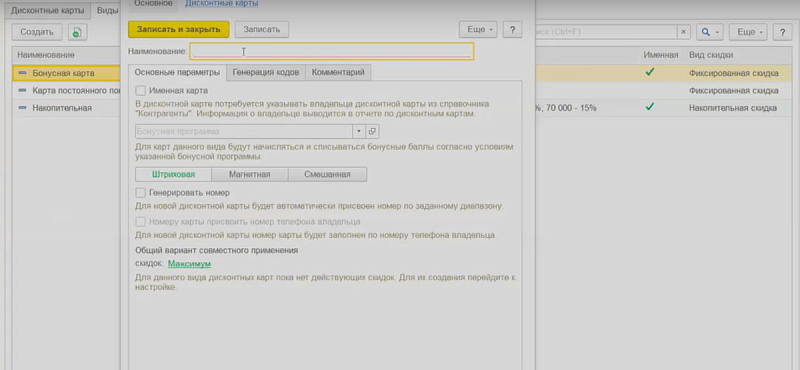Click into the Наименование input field
800x370 pixels.
(x=332, y=51)
